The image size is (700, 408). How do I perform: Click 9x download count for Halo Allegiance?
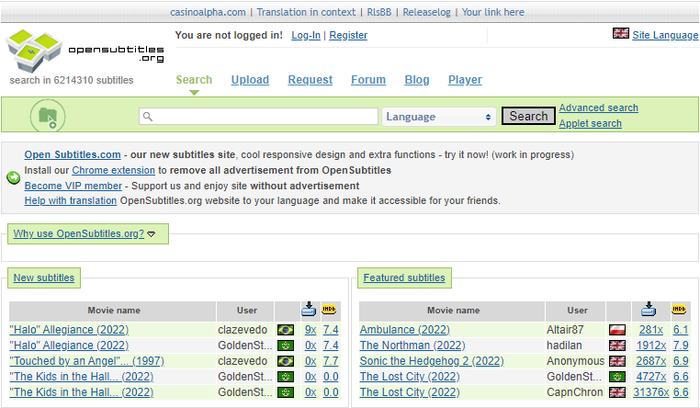point(310,330)
